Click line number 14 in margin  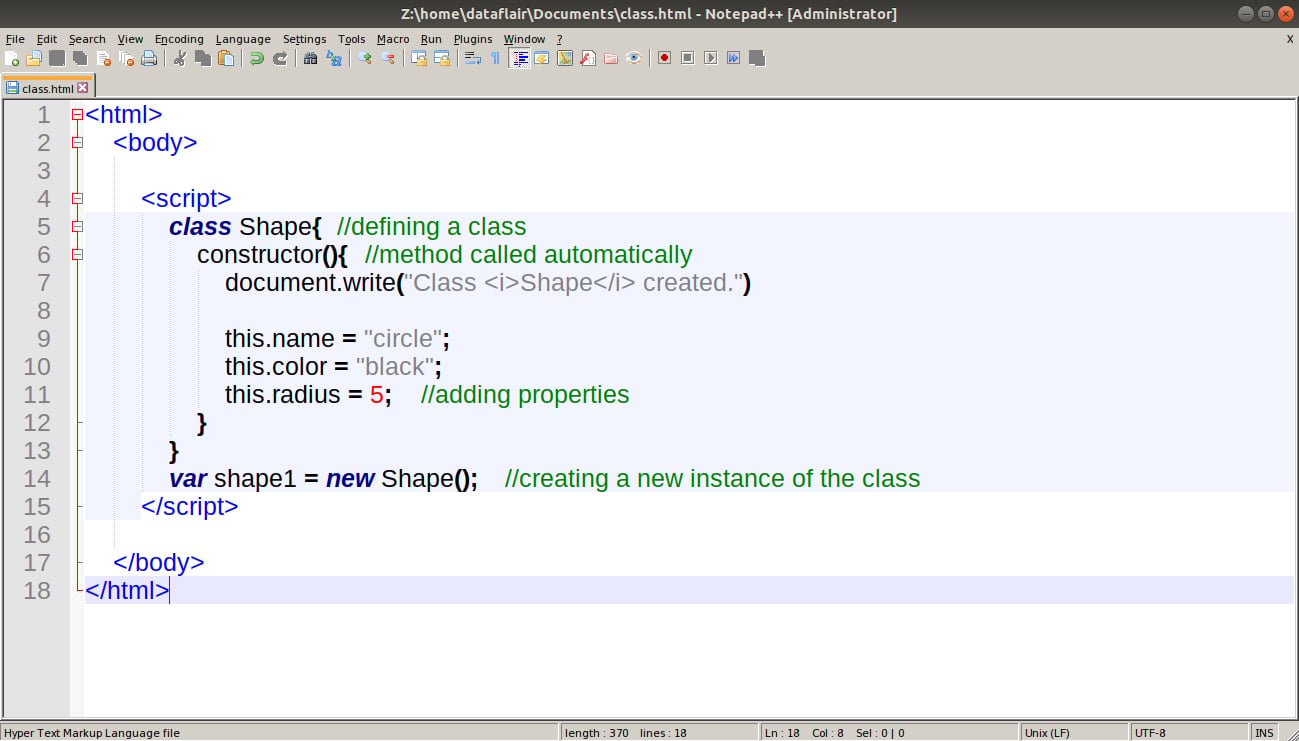(37, 479)
